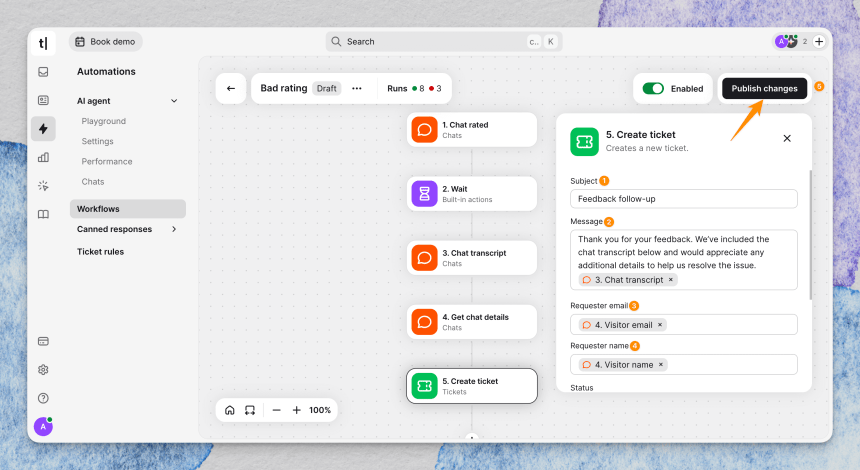Open the billing card icon in left rail
860x470 pixels.
click(x=43, y=341)
